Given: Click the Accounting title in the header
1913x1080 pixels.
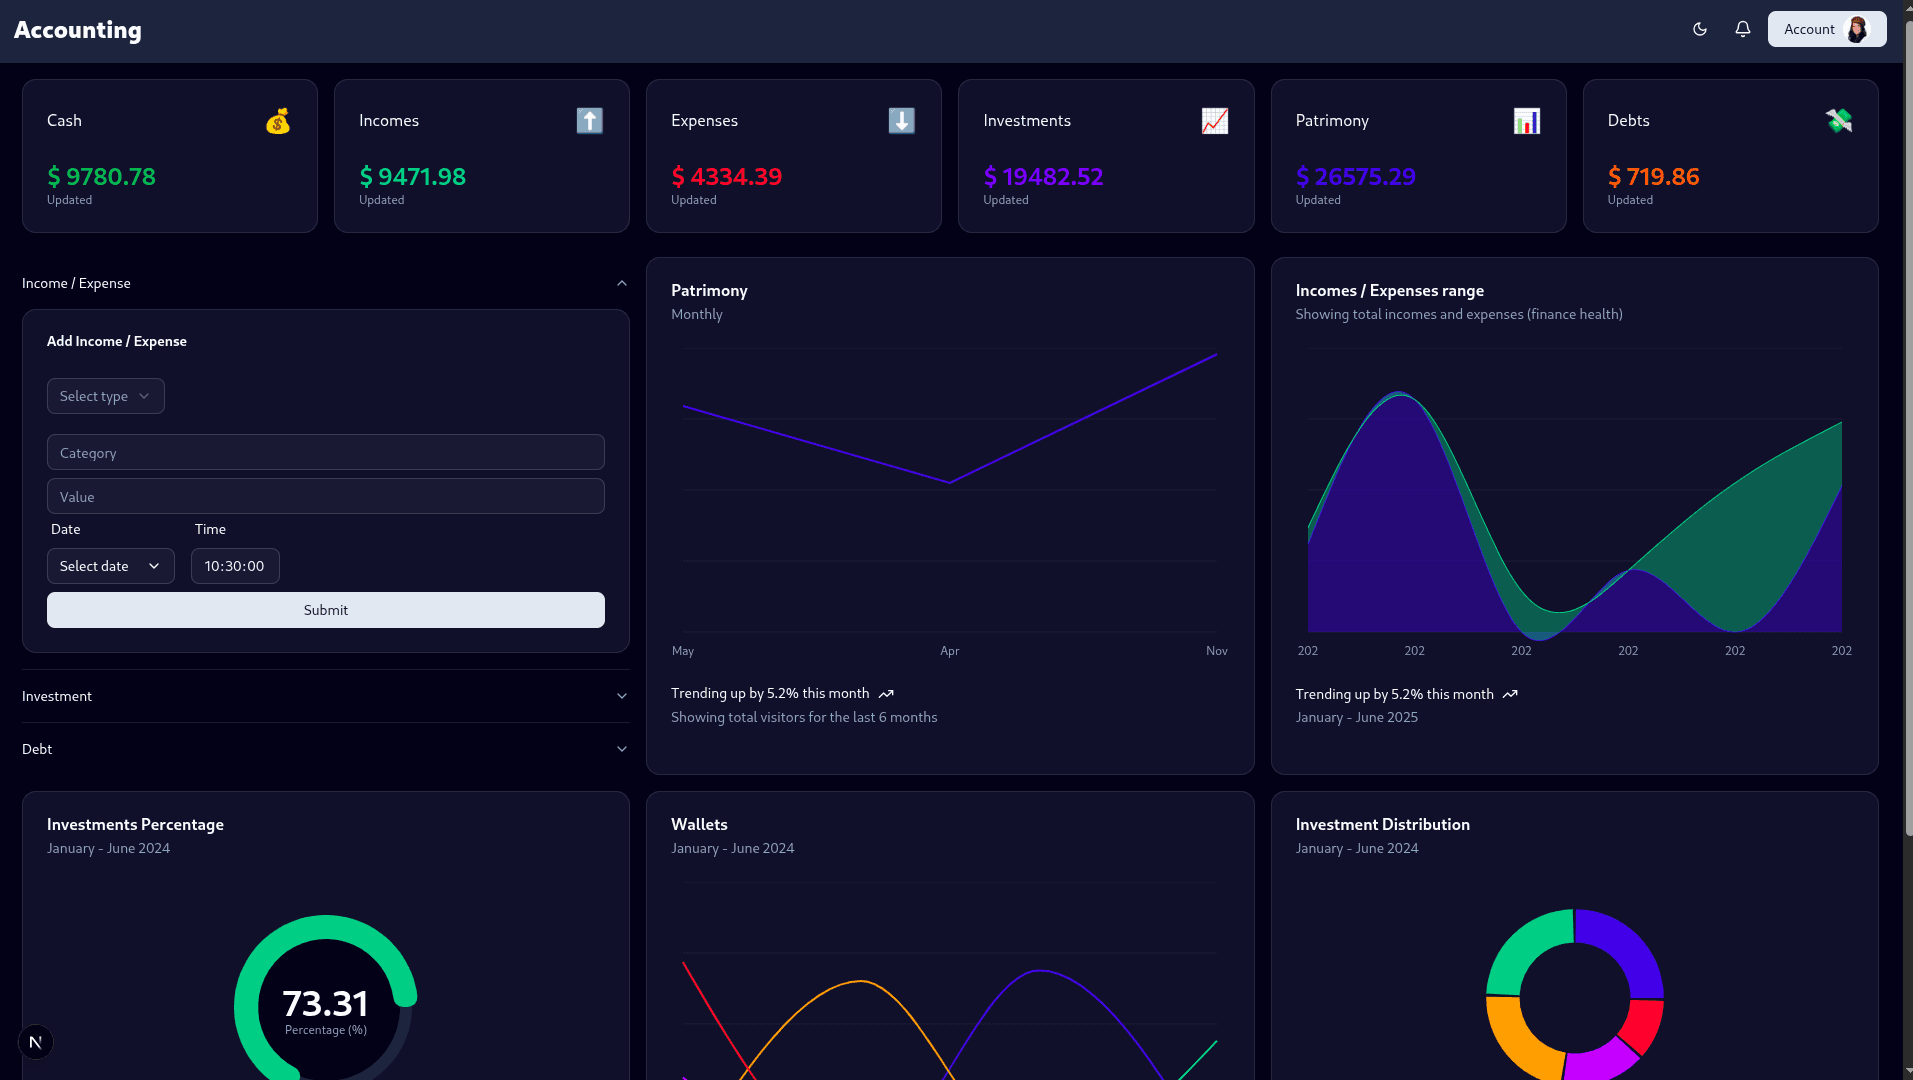Looking at the screenshot, I should click(77, 29).
